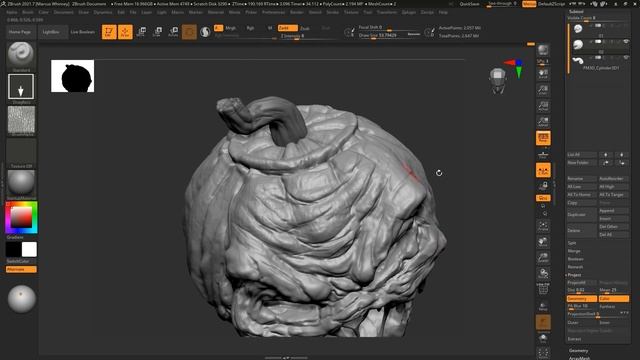Screen dimensions: 640x360
Task: Click the main color picker square
Action: (21, 218)
